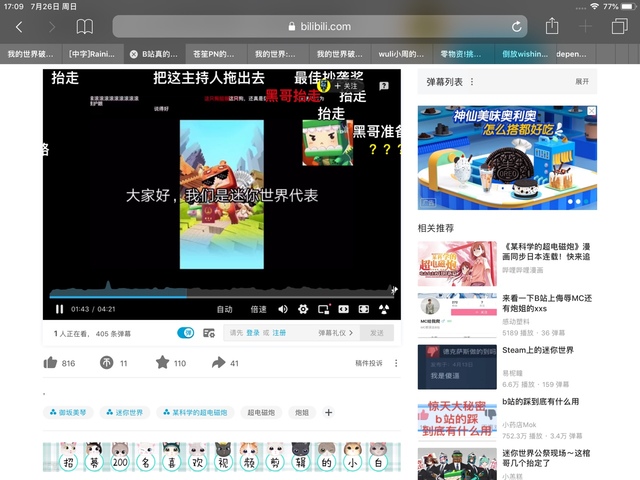Like the video with thumbs-up

point(51,362)
